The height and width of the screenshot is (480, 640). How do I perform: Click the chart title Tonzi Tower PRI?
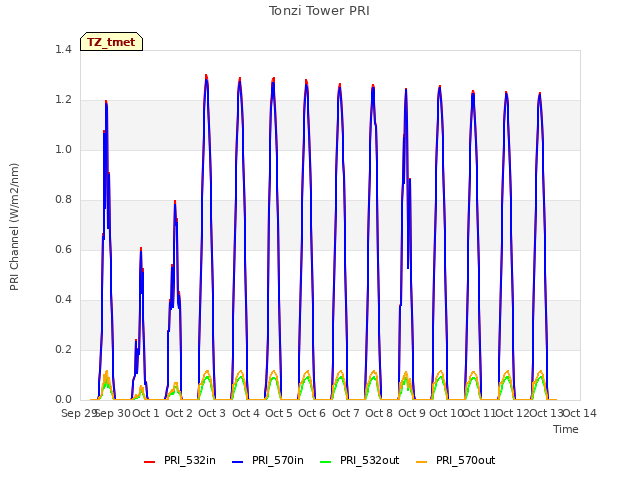319,11
